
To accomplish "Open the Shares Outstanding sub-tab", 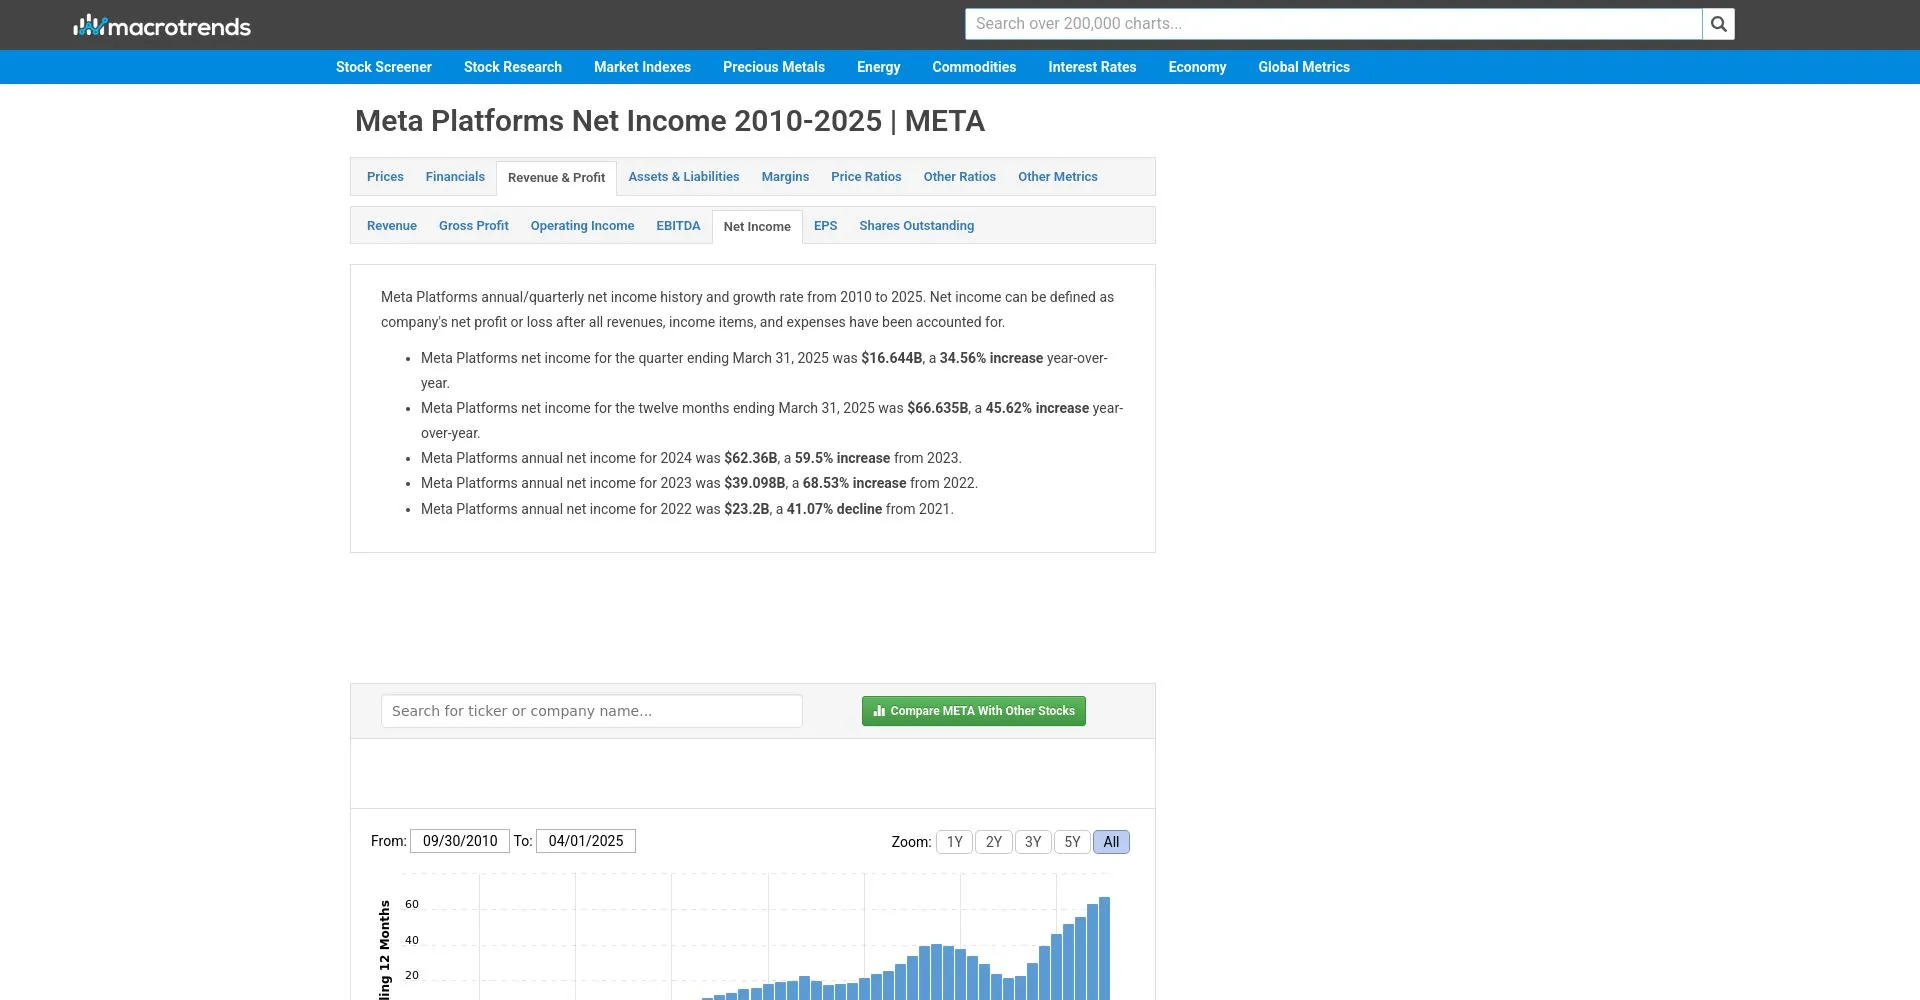I will point(916,226).
